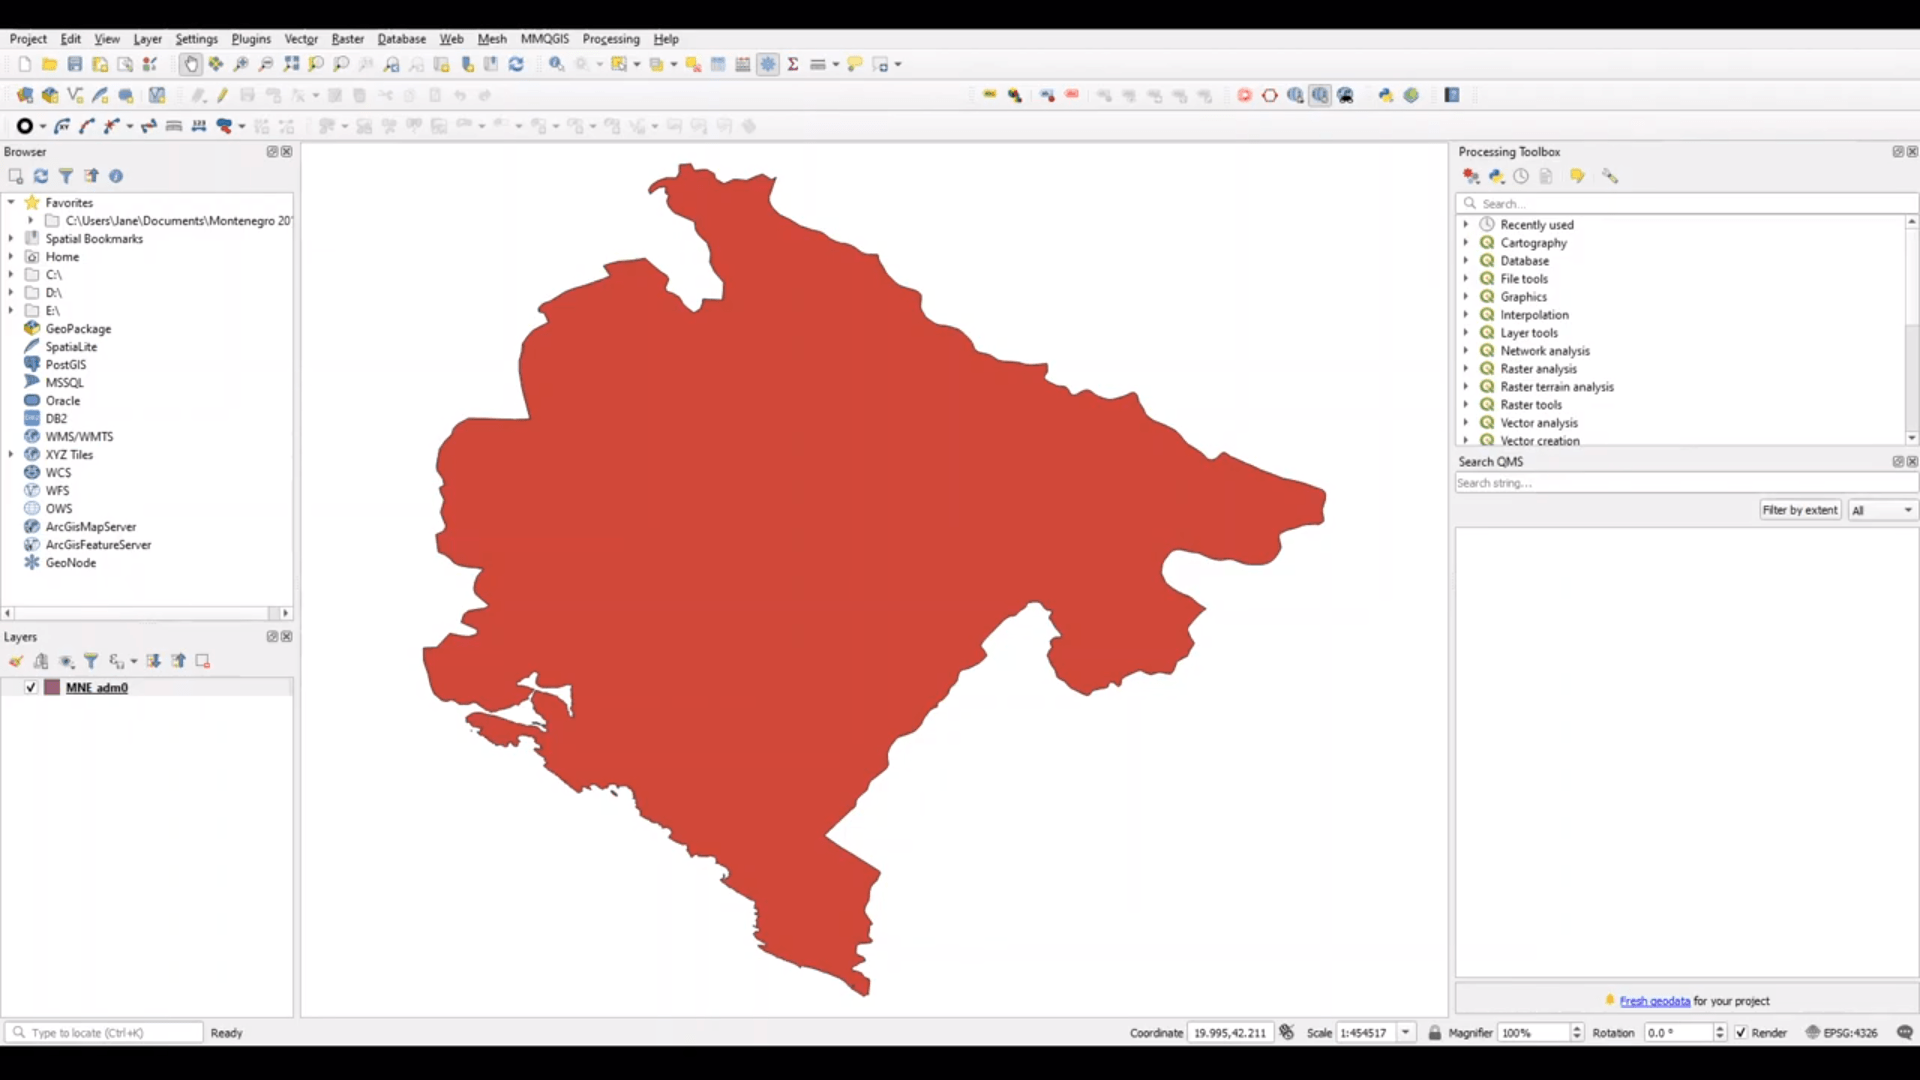This screenshot has width=1920, height=1080.
Task: Click the red color swatch of MNE_adm0
Action: 52,687
